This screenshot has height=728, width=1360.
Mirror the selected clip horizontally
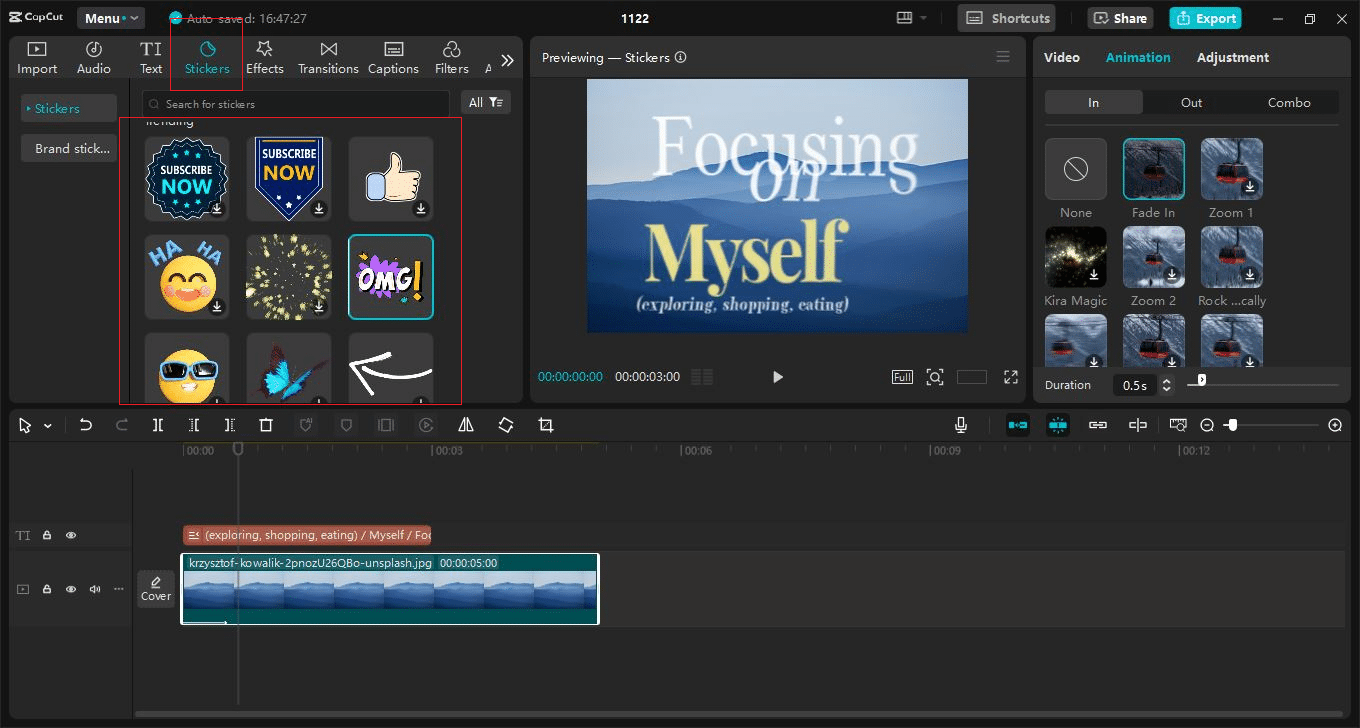tap(465, 424)
